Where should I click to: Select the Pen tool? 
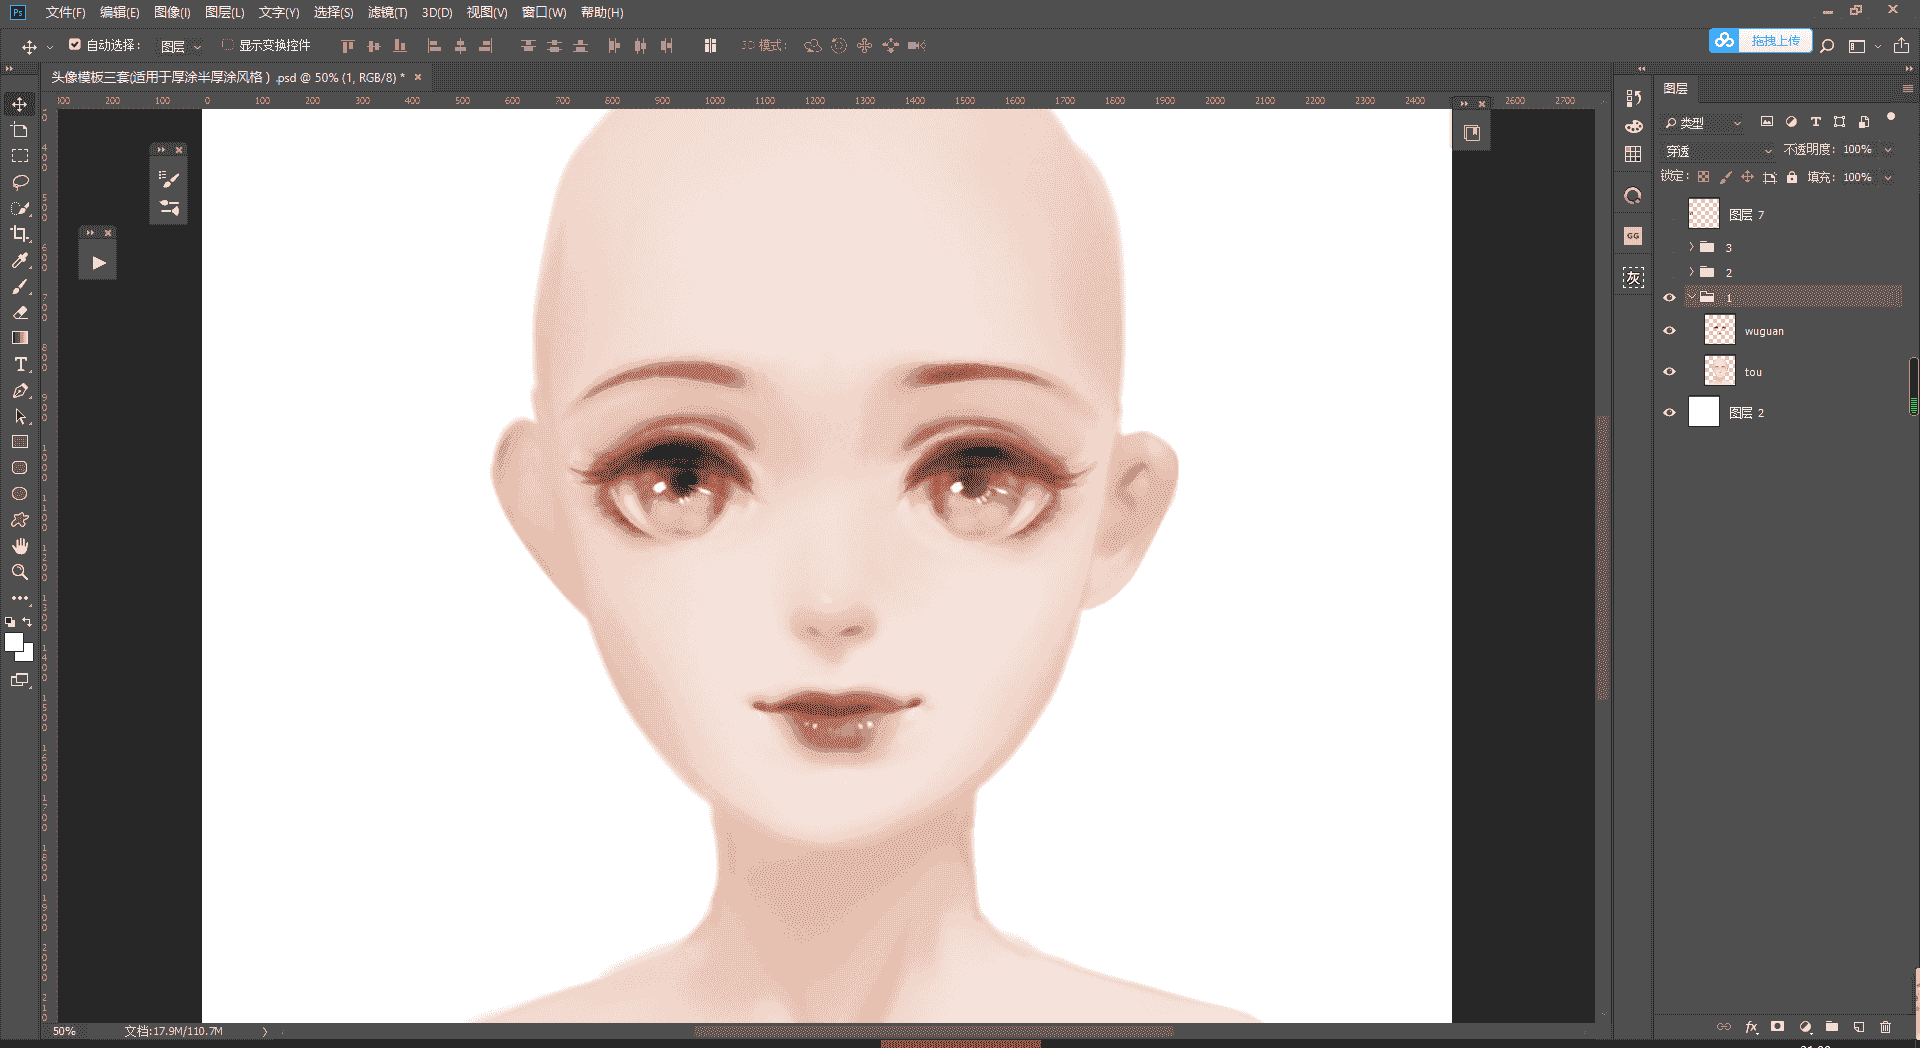[19, 390]
